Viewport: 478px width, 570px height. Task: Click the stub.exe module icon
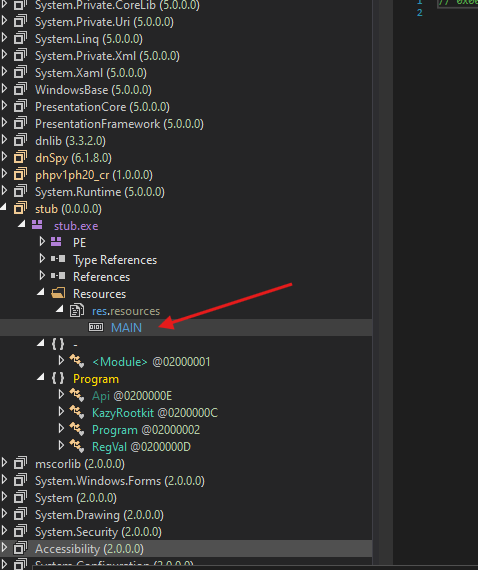pos(37,225)
